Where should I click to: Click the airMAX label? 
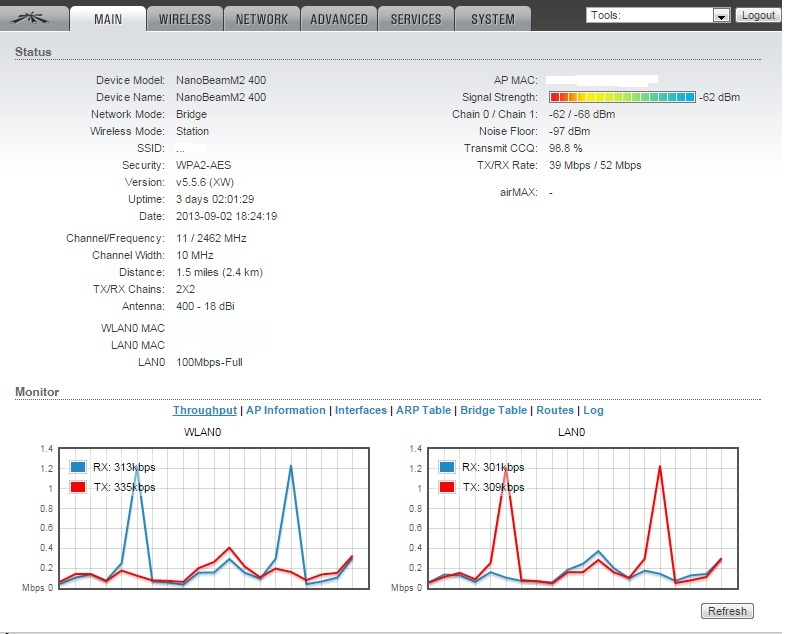coord(518,192)
